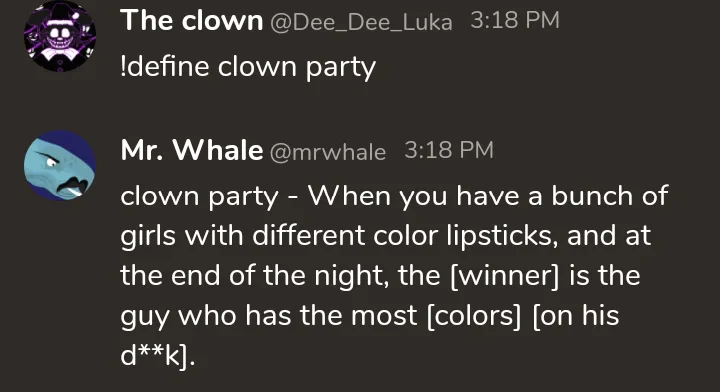Follow the bracketed [winner] link

[x=505, y=275]
